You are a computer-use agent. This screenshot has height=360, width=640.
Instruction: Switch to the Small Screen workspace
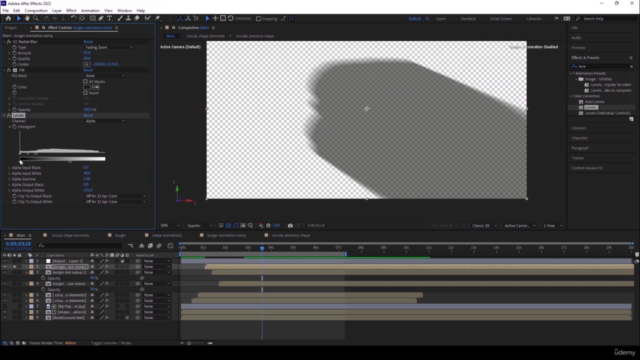501,18
